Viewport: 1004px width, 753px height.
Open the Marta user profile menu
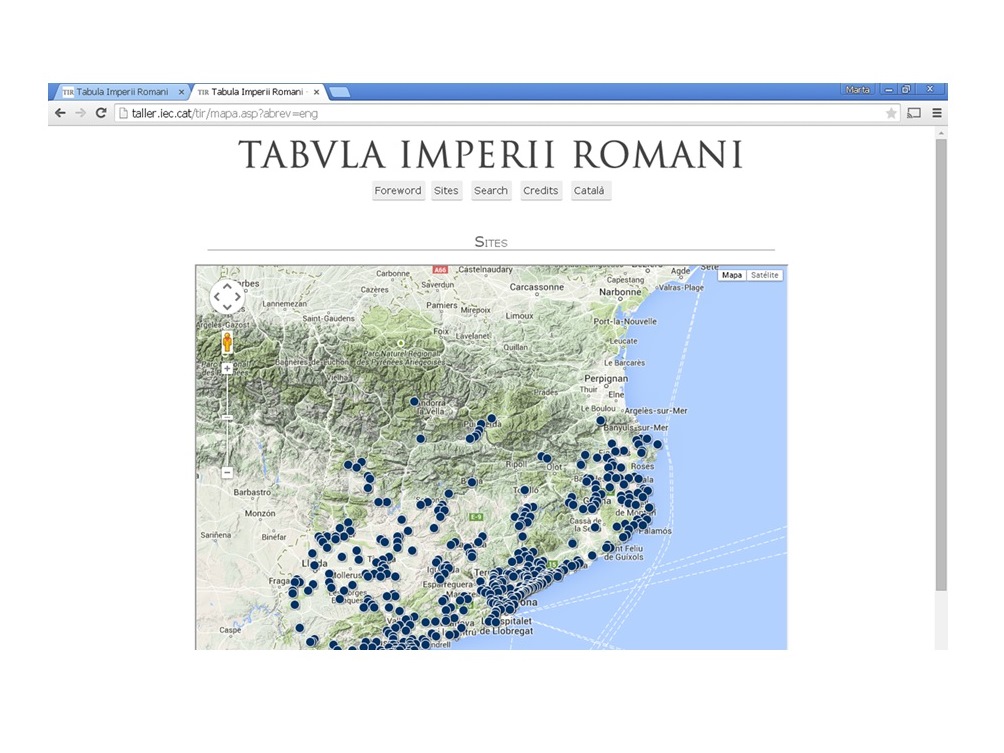pyautogui.click(x=857, y=90)
